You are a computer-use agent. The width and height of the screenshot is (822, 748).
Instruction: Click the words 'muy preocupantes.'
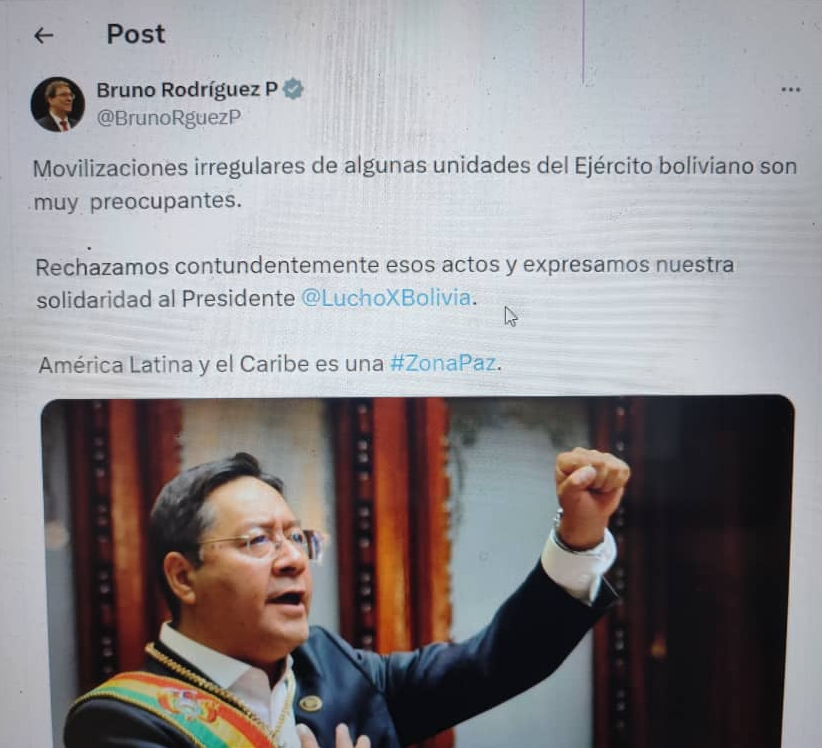pos(137,201)
